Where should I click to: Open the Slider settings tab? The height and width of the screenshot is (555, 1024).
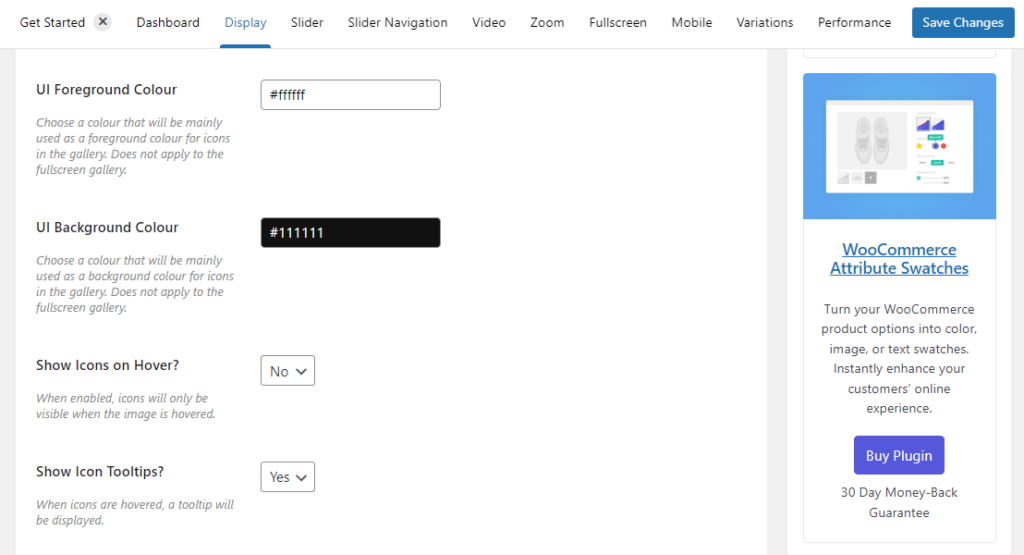307,22
